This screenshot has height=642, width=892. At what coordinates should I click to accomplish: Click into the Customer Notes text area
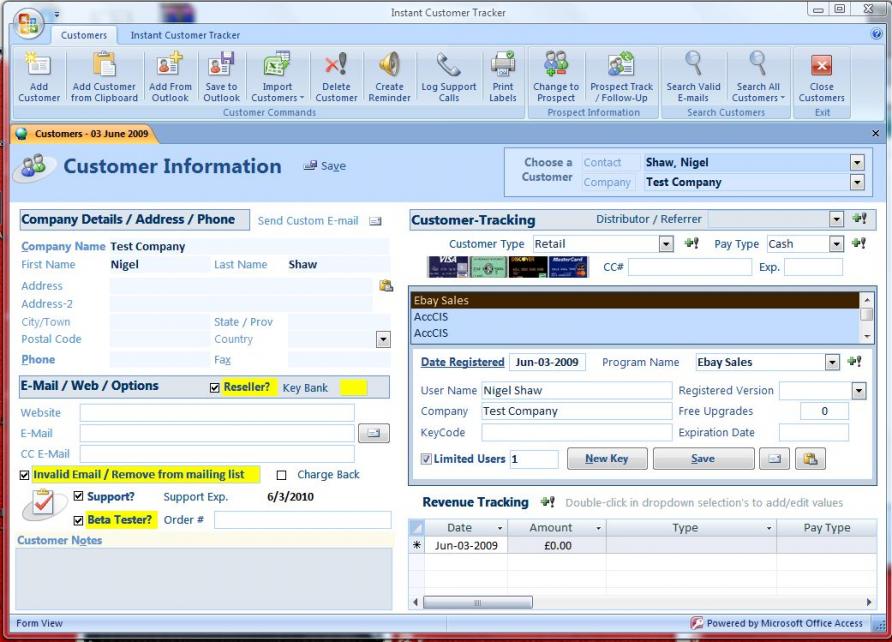(204, 579)
